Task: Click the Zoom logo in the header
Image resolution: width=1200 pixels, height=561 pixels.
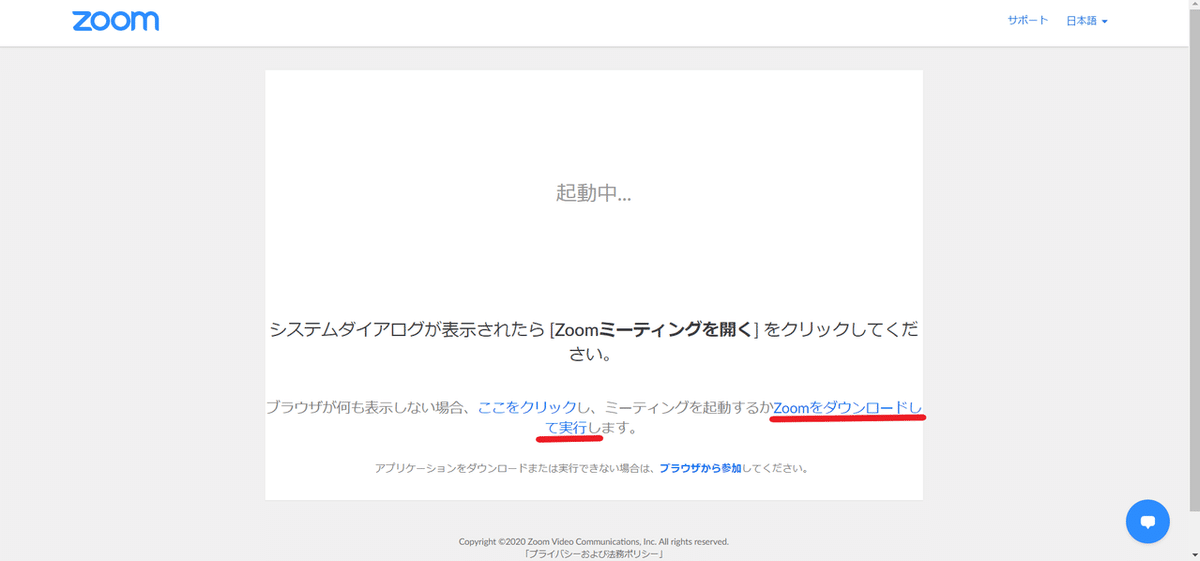Action: (x=115, y=21)
